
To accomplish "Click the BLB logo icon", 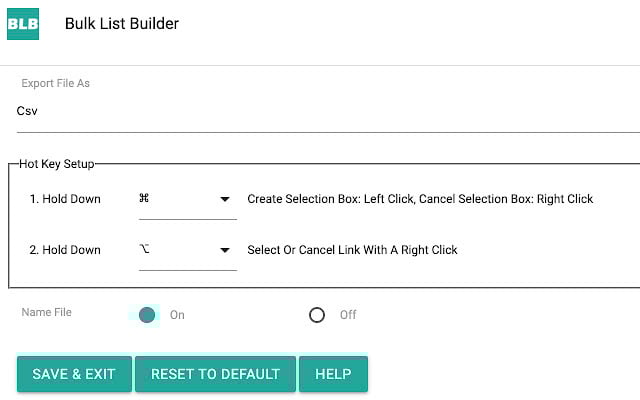I will pos(23,24).
